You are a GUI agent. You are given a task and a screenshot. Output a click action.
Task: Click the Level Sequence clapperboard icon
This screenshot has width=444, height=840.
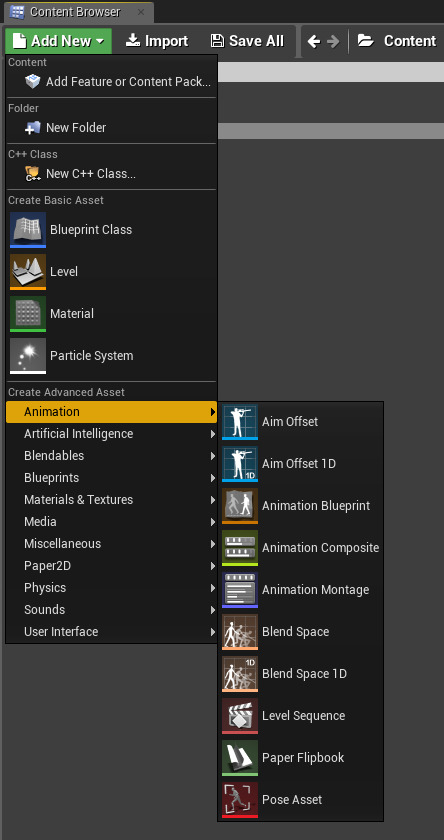pyautogui.click(x=240, y=716)
